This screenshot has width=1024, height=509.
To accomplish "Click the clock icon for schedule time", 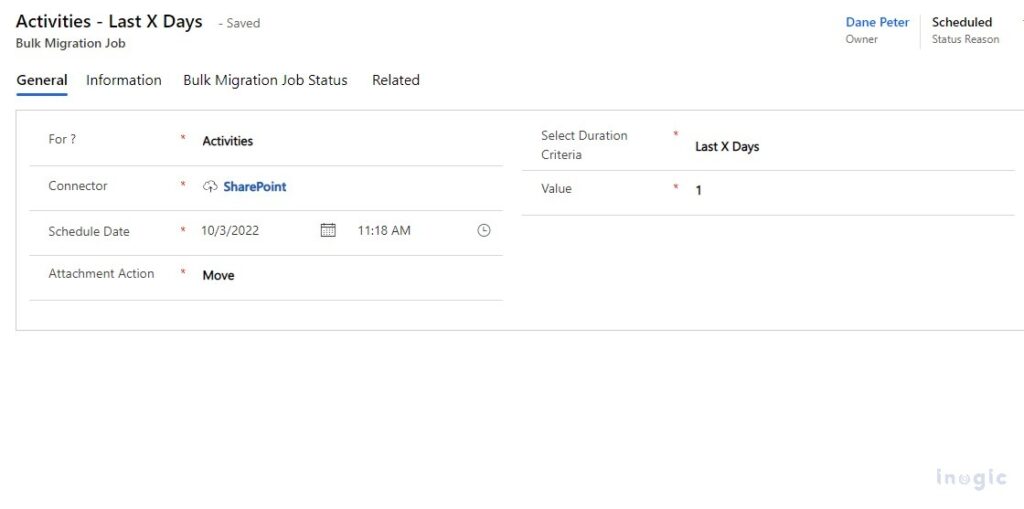I will click(x=484, y=230).
